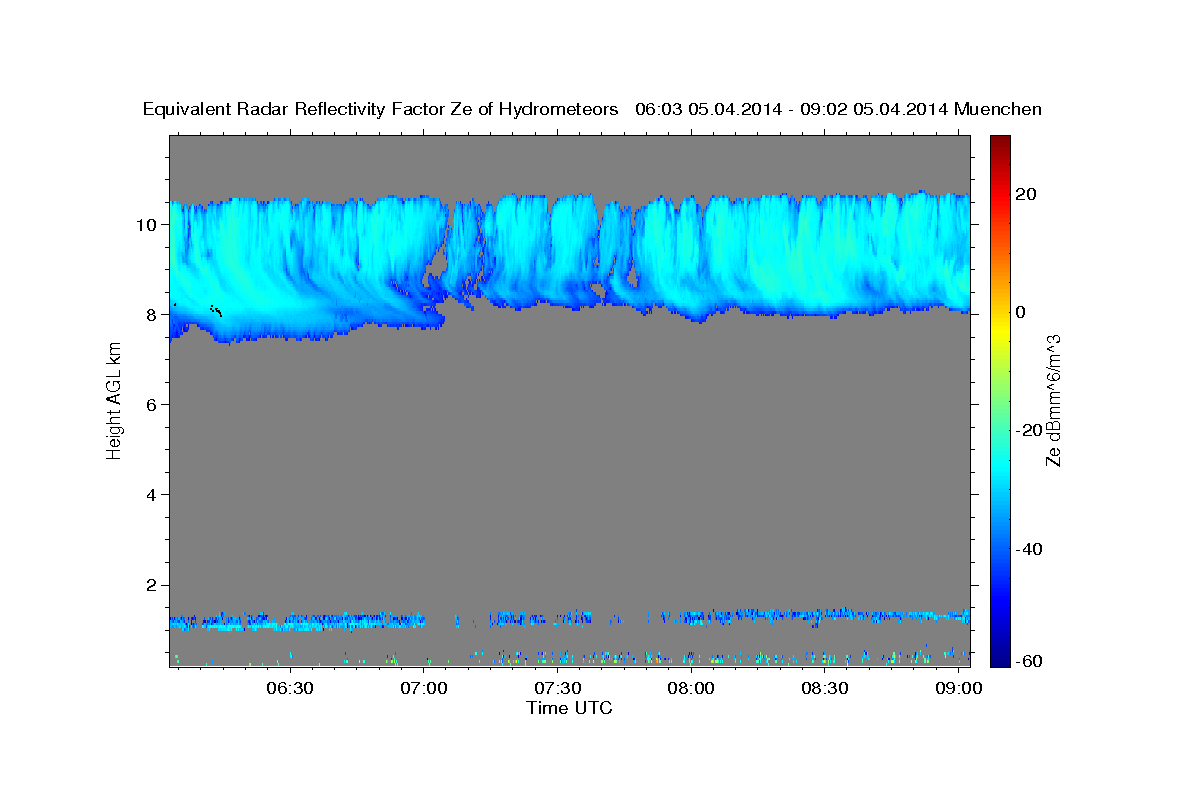Click the colorbar value label '0'

1021,312
